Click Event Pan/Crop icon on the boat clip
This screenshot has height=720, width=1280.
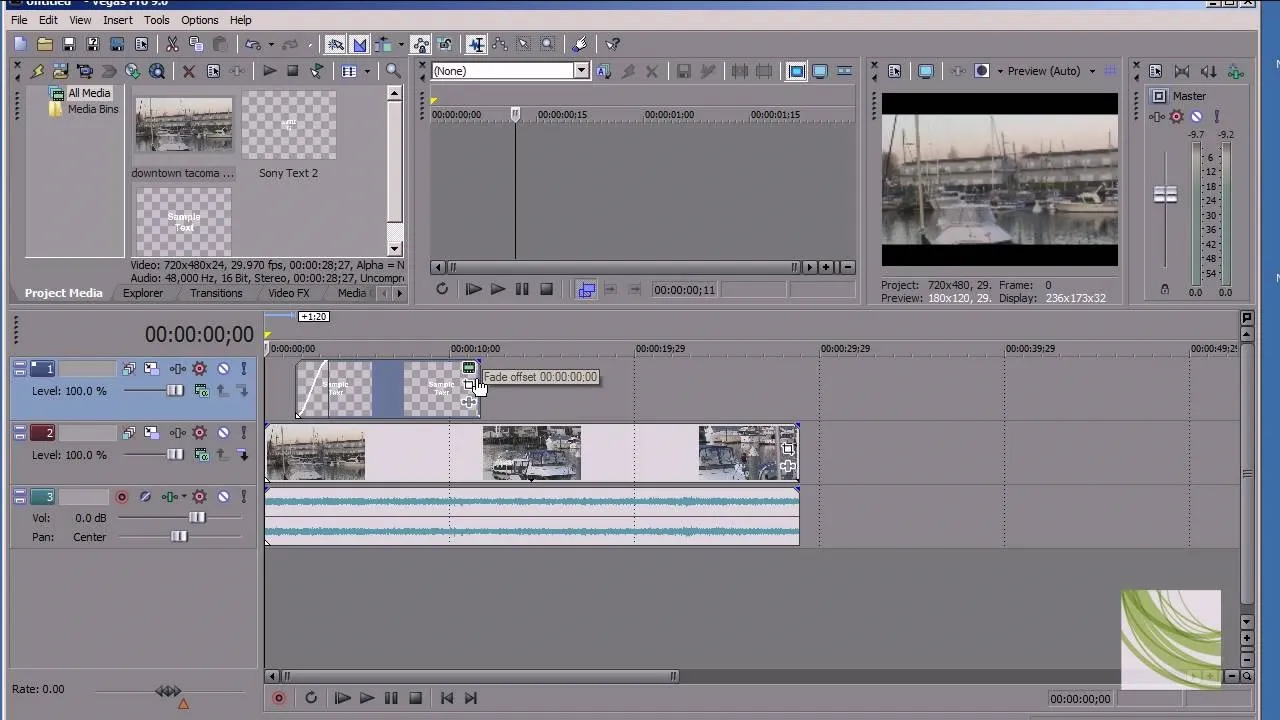click(x=788, y=449)
